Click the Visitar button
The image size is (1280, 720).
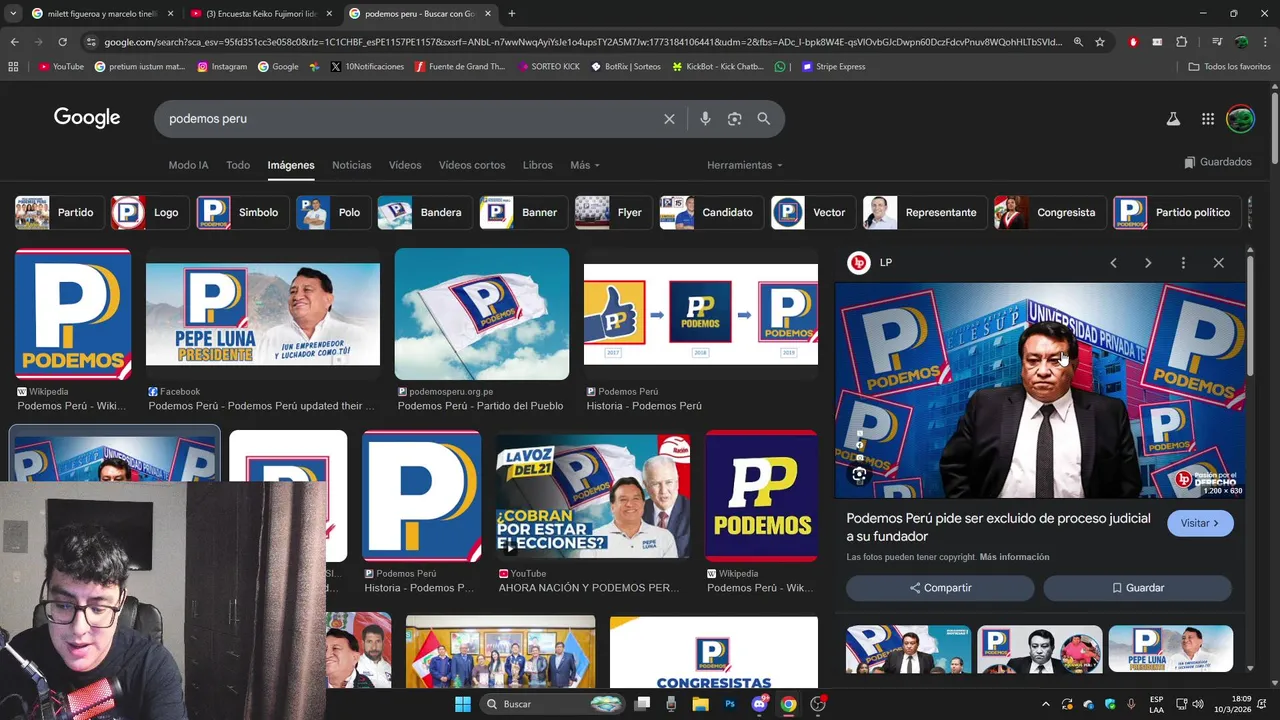[x=1200, y=523]
